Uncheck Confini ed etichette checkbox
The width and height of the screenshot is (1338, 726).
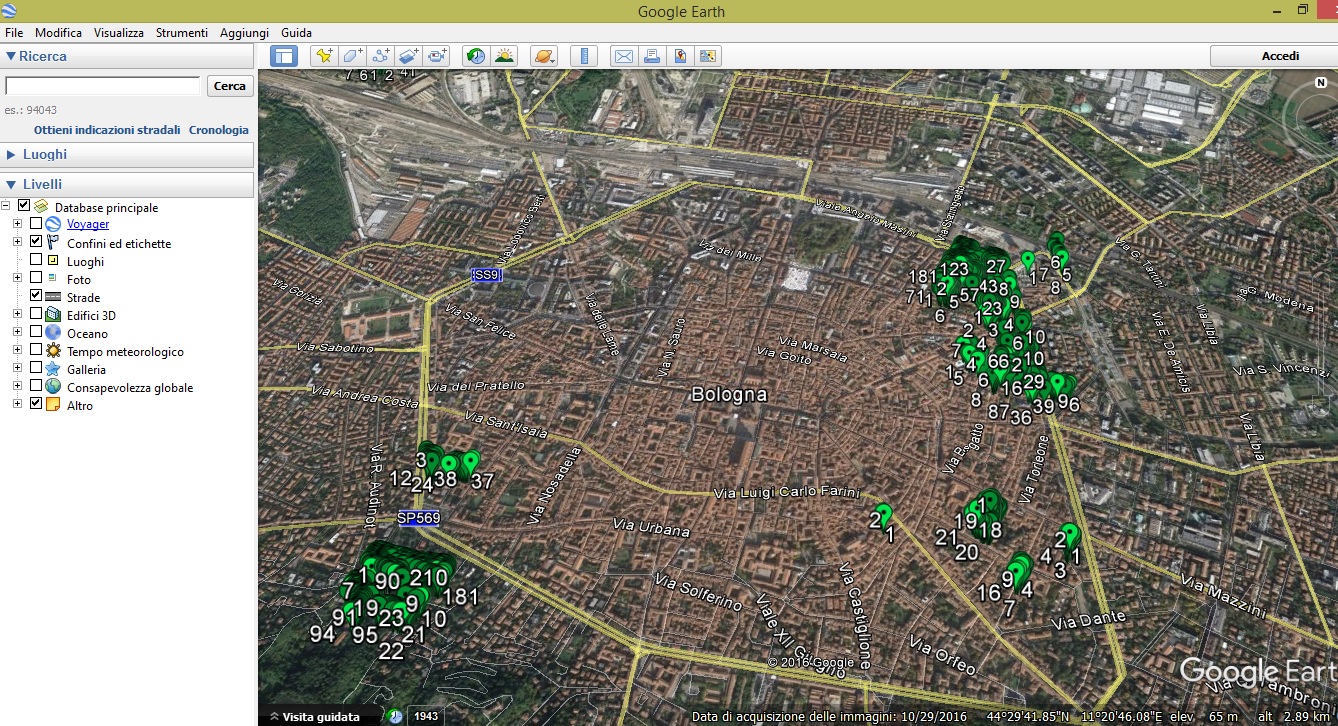click(x=36, y=242)
